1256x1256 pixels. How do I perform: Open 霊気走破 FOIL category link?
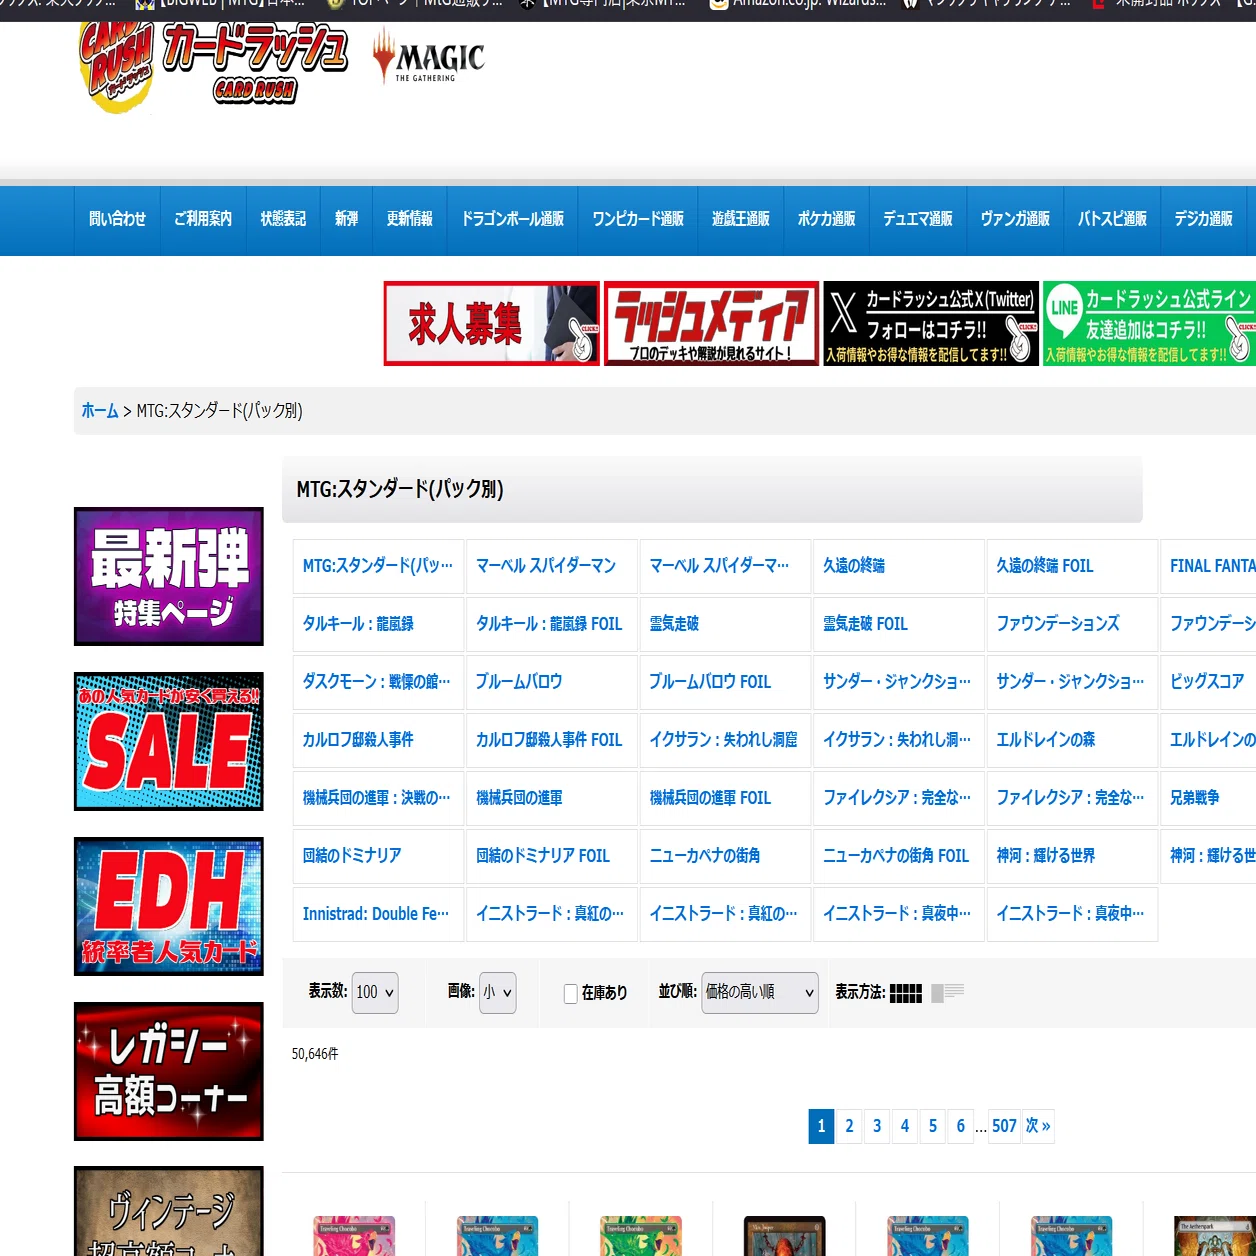(x=898, y=624)
